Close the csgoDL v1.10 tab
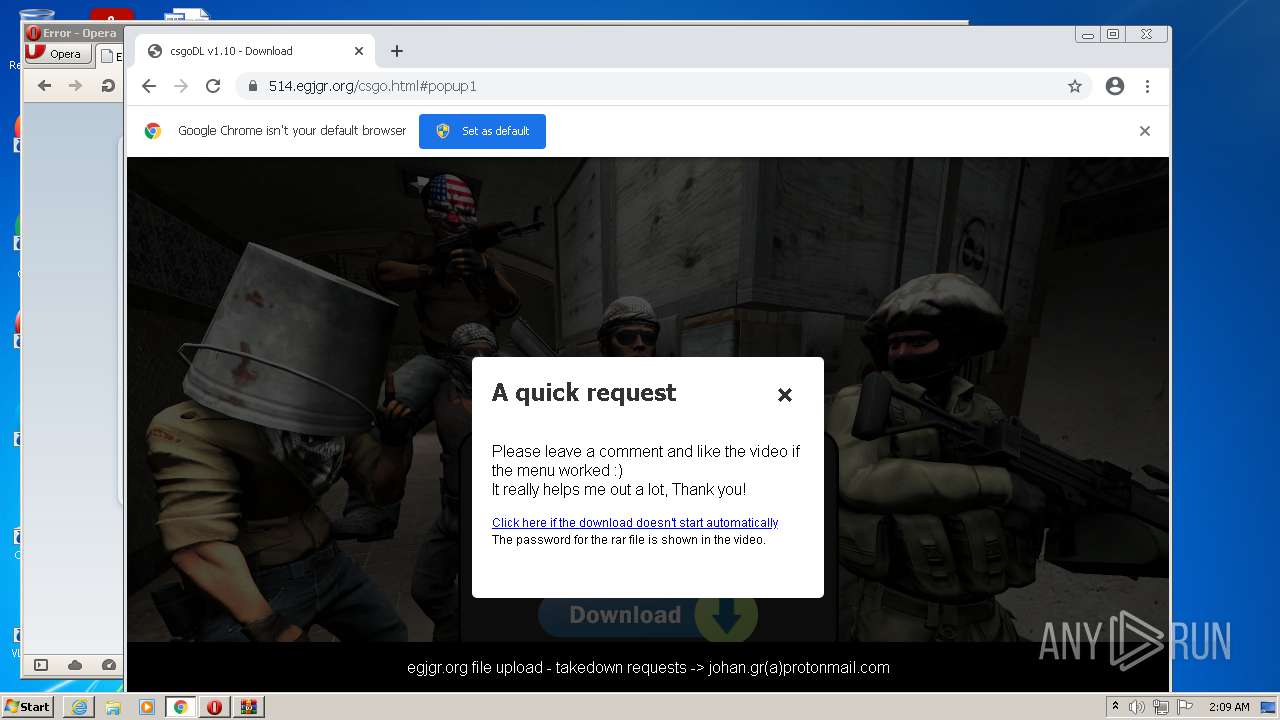Screen dimensions: 1280x720 click(359, 51)
